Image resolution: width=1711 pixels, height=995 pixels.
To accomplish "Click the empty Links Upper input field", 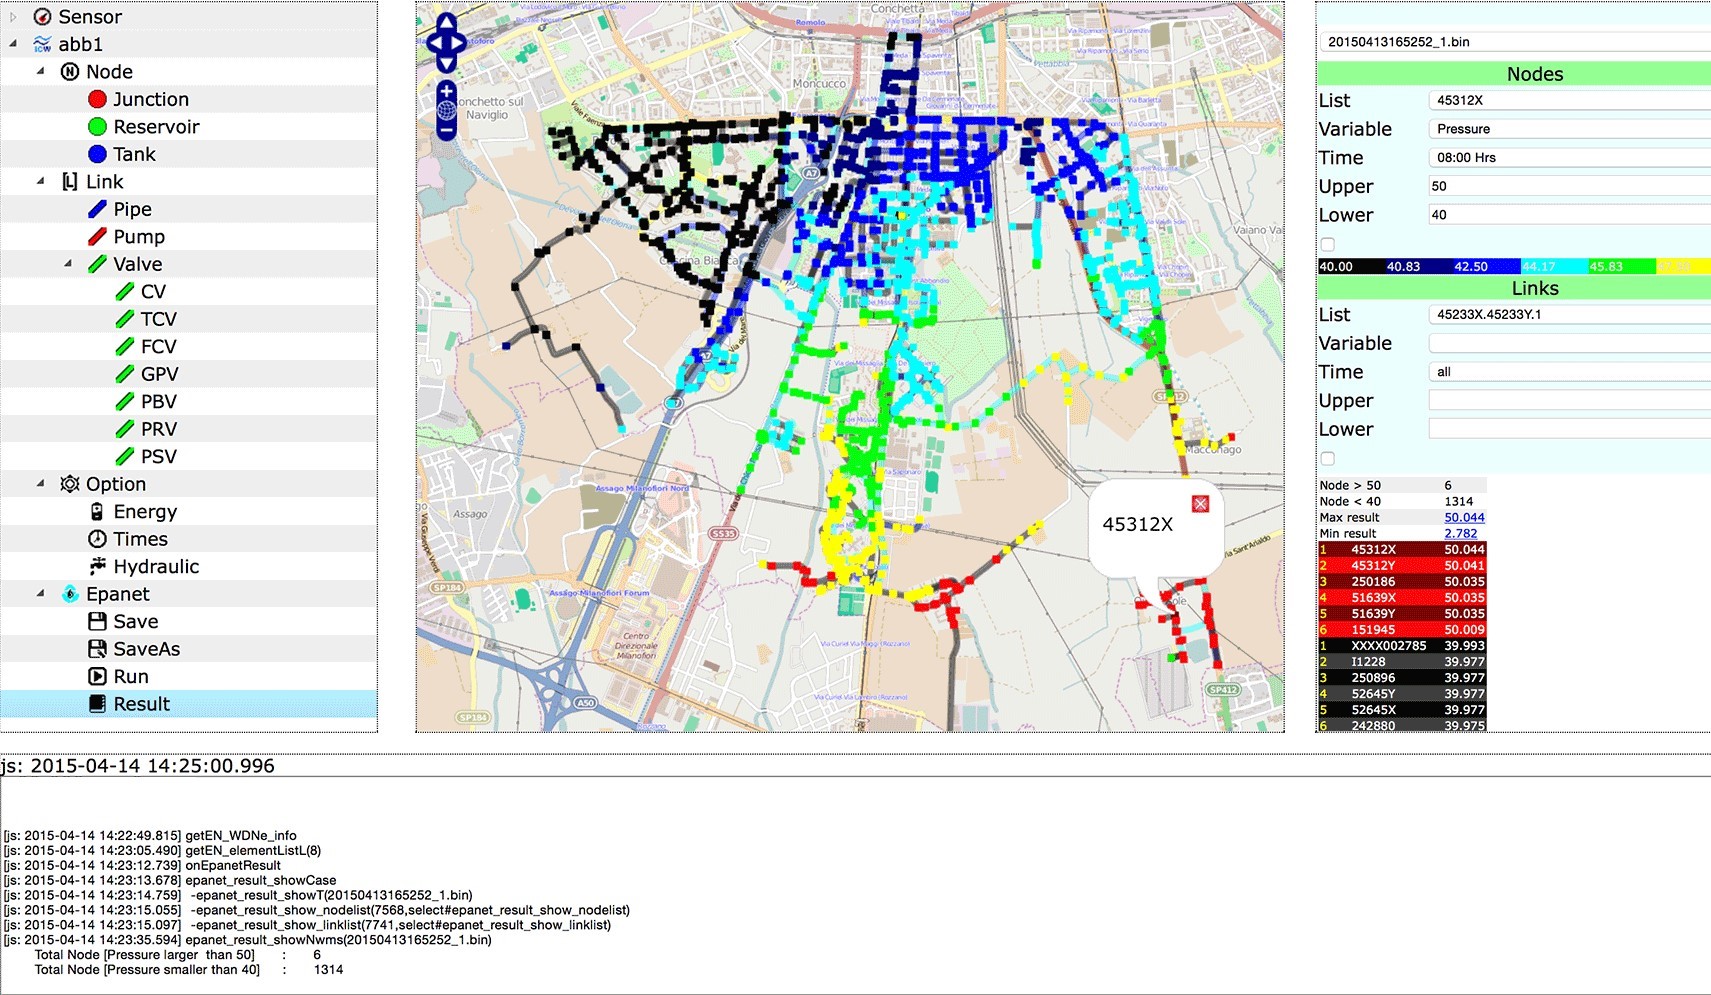I will [x=1570, y=400].
